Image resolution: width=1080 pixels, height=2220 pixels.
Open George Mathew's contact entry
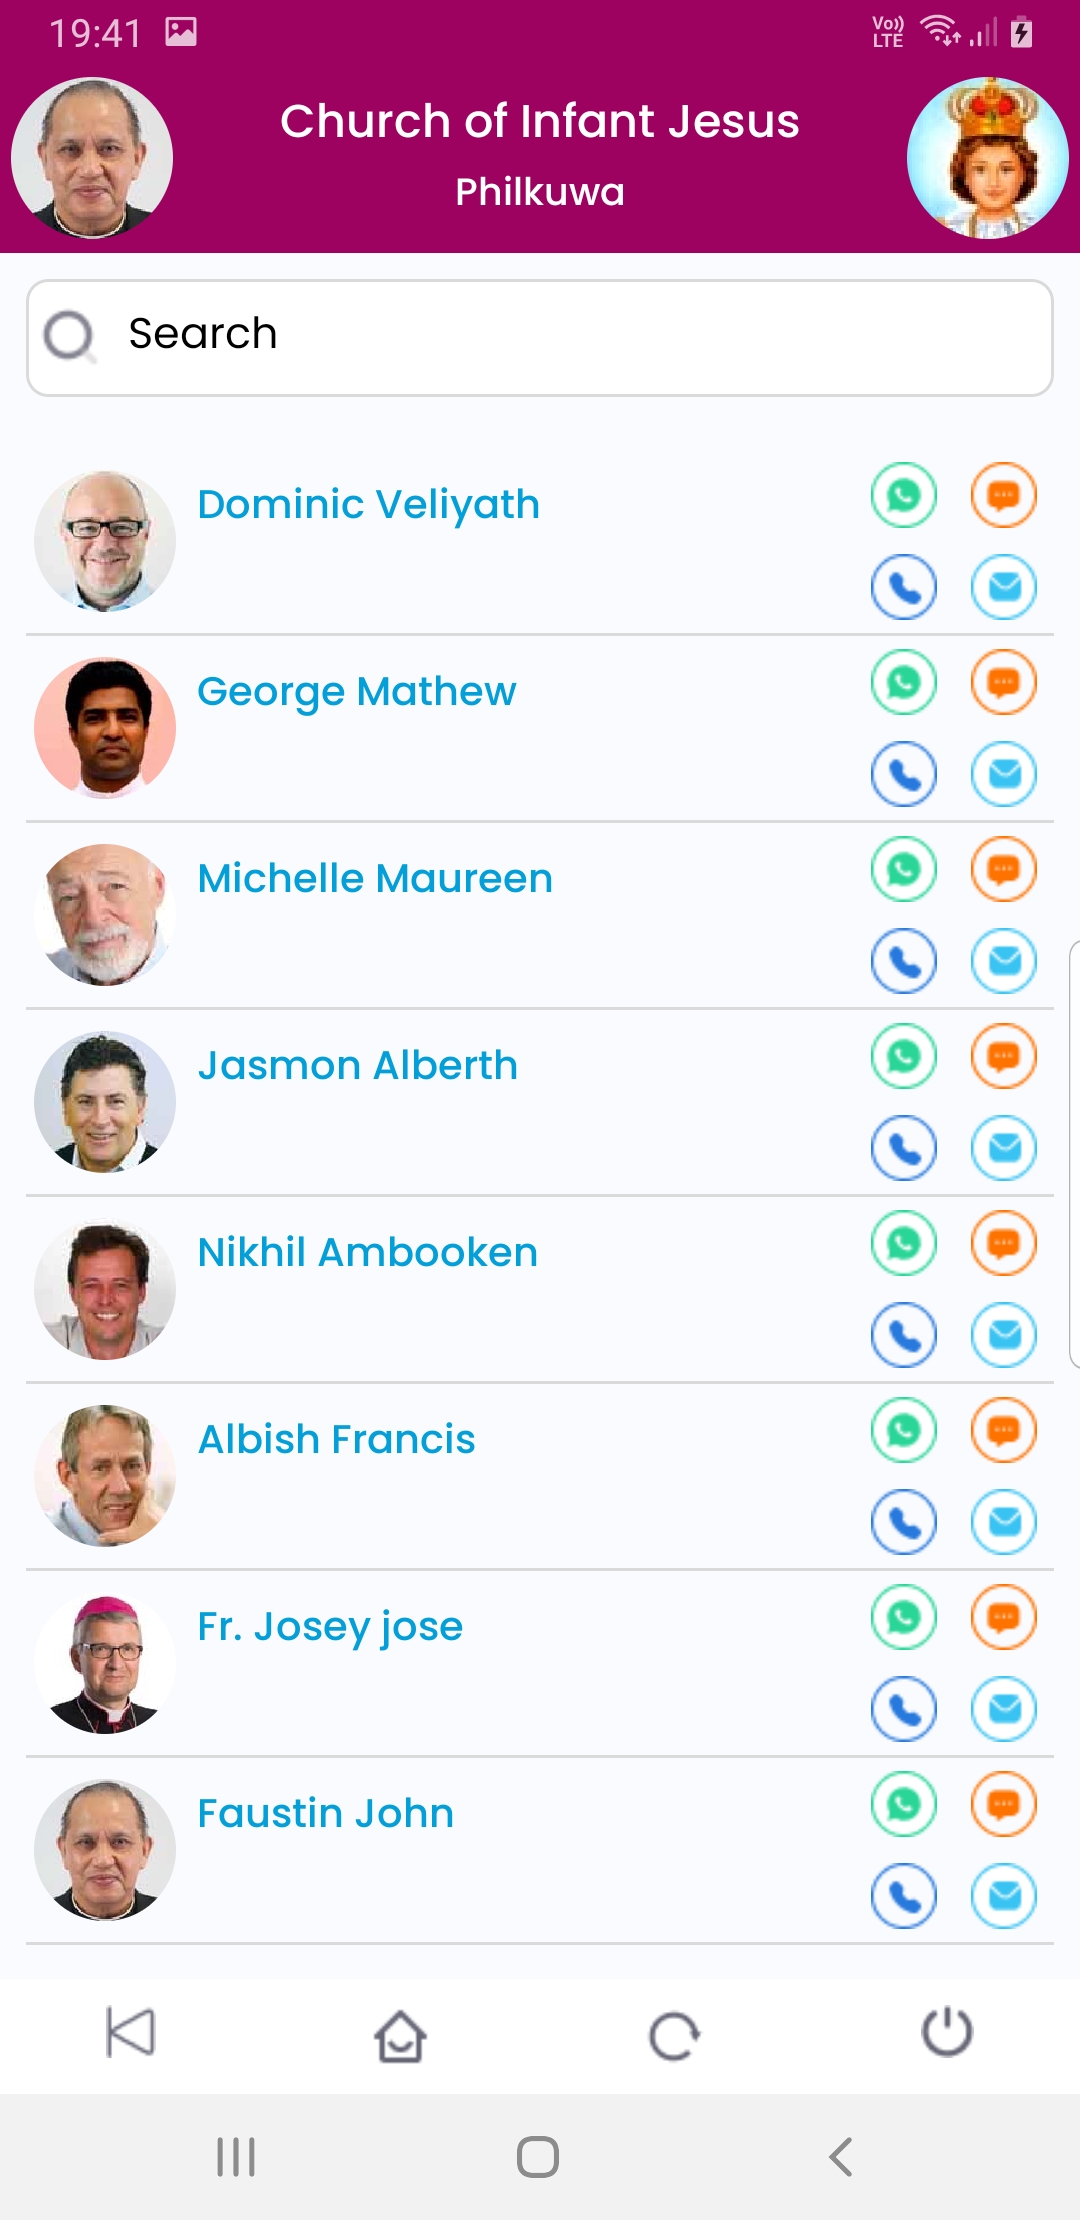[540, 728]
